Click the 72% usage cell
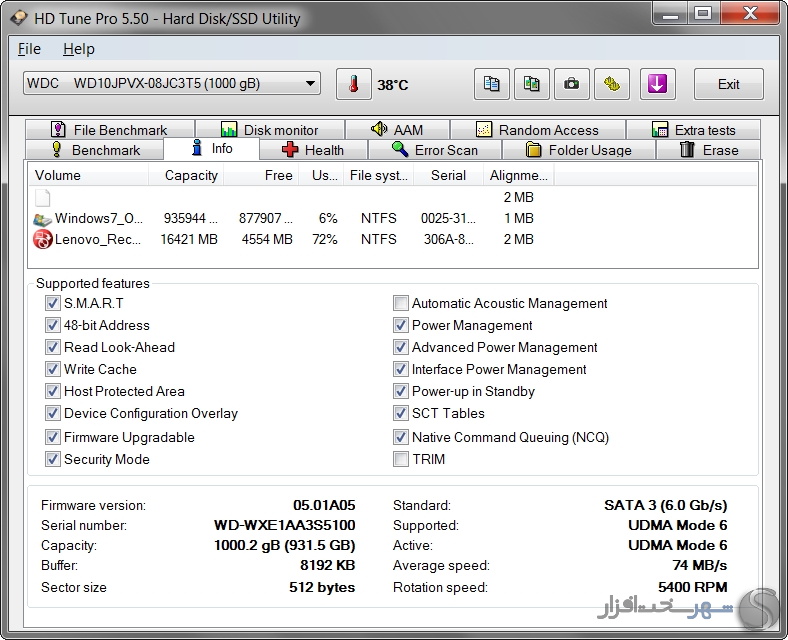Image resolution: width=788 pixels, height=640 pixels. click(325, 240)
